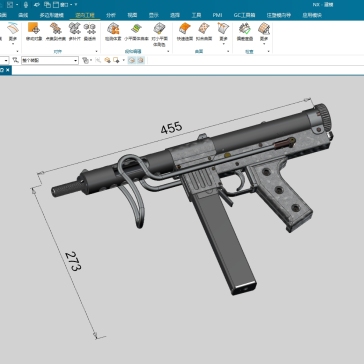Open the quick access toolbar customize arrow
Image resolution: width=364 pixels, height=364 pixels.
(76, 5)
